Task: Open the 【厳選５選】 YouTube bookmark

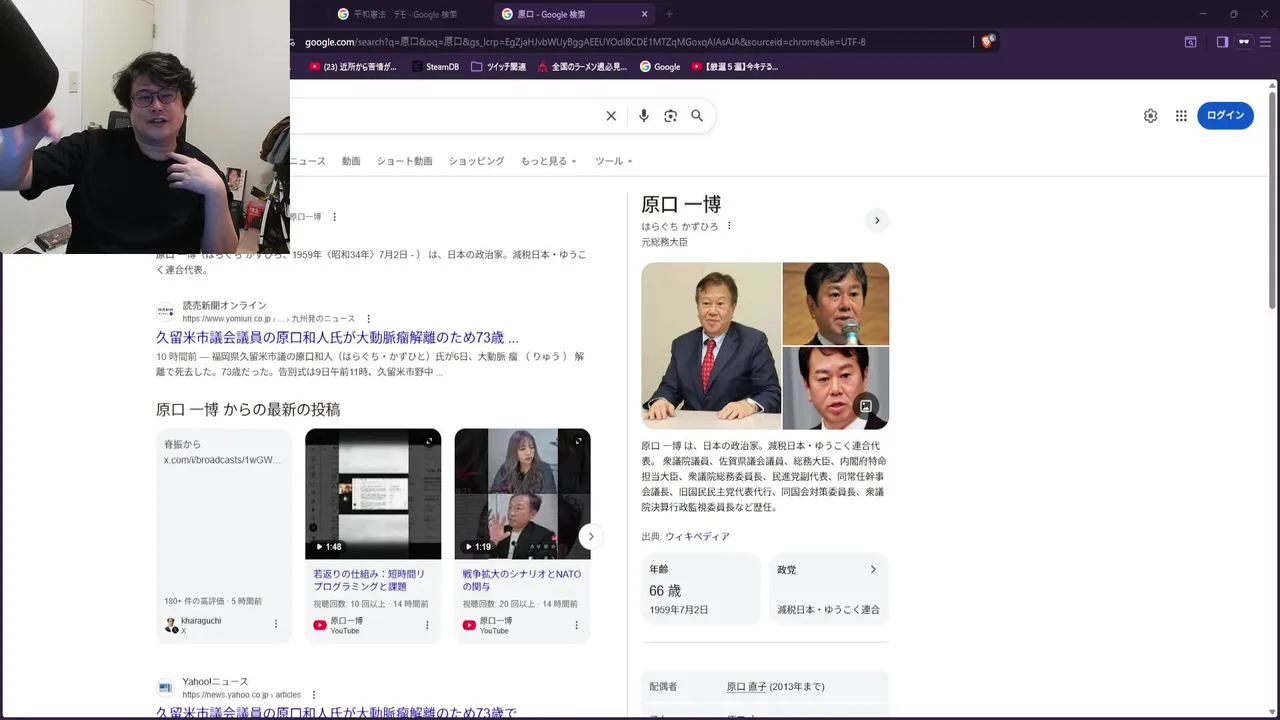Action: (x=735, y=67)
